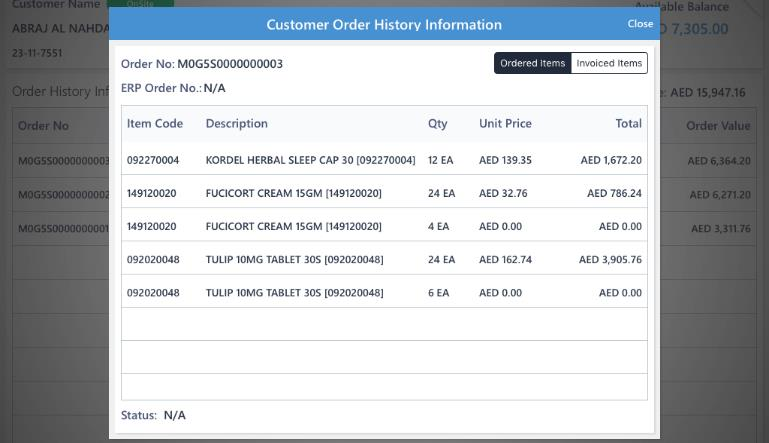This screenshot has width=769, height=443.
Task: Click unit price AED 139.35
Action: [x=505, y=160]
